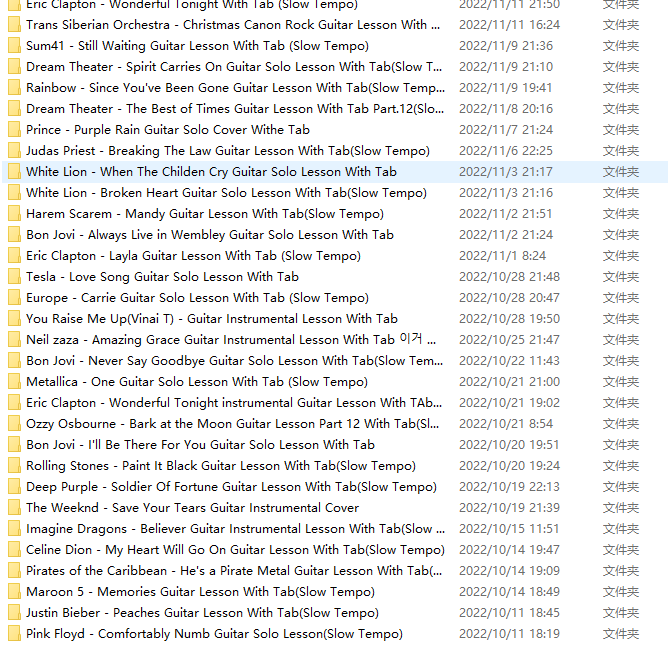This screenshot has width=668, height=646.
Task: Click date 2022/10/15 11:51 cell
Action: tap(509, 529)
